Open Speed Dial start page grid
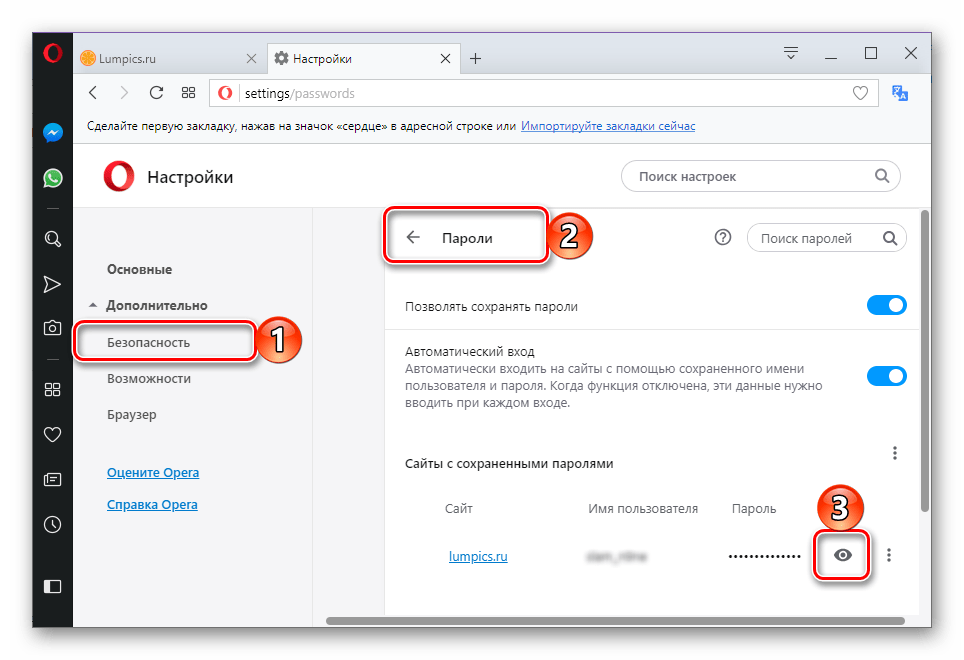The width and height of the screenshot is (964, 660). pyautogui.click(x=188, y=93)
